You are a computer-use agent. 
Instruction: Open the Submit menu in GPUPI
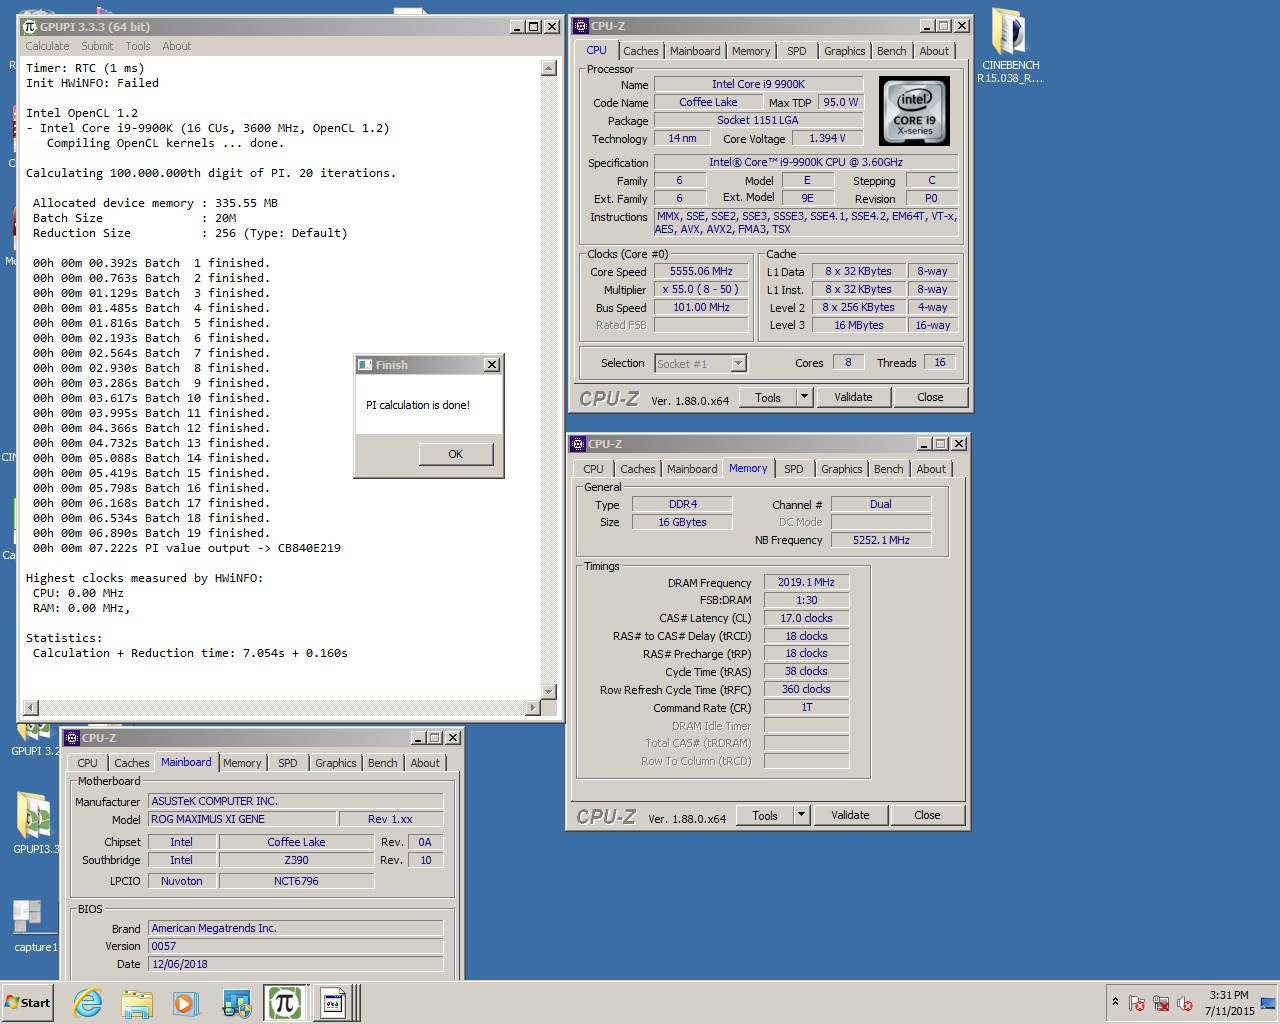pyautogui.click(x=97, y=46)
